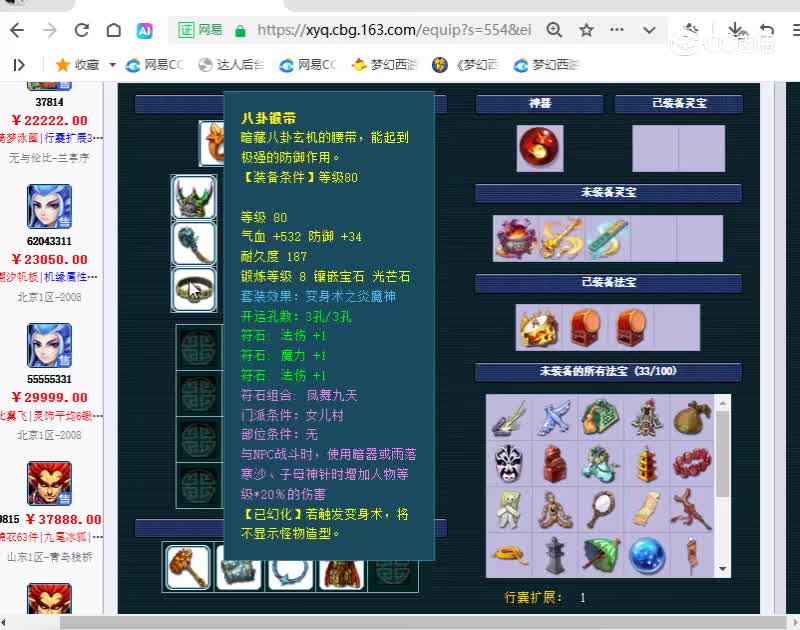800x630 pixels.
Task: Click the zoom magnifier in address bar
Action: pyautogui.click(x=554, y=30)
